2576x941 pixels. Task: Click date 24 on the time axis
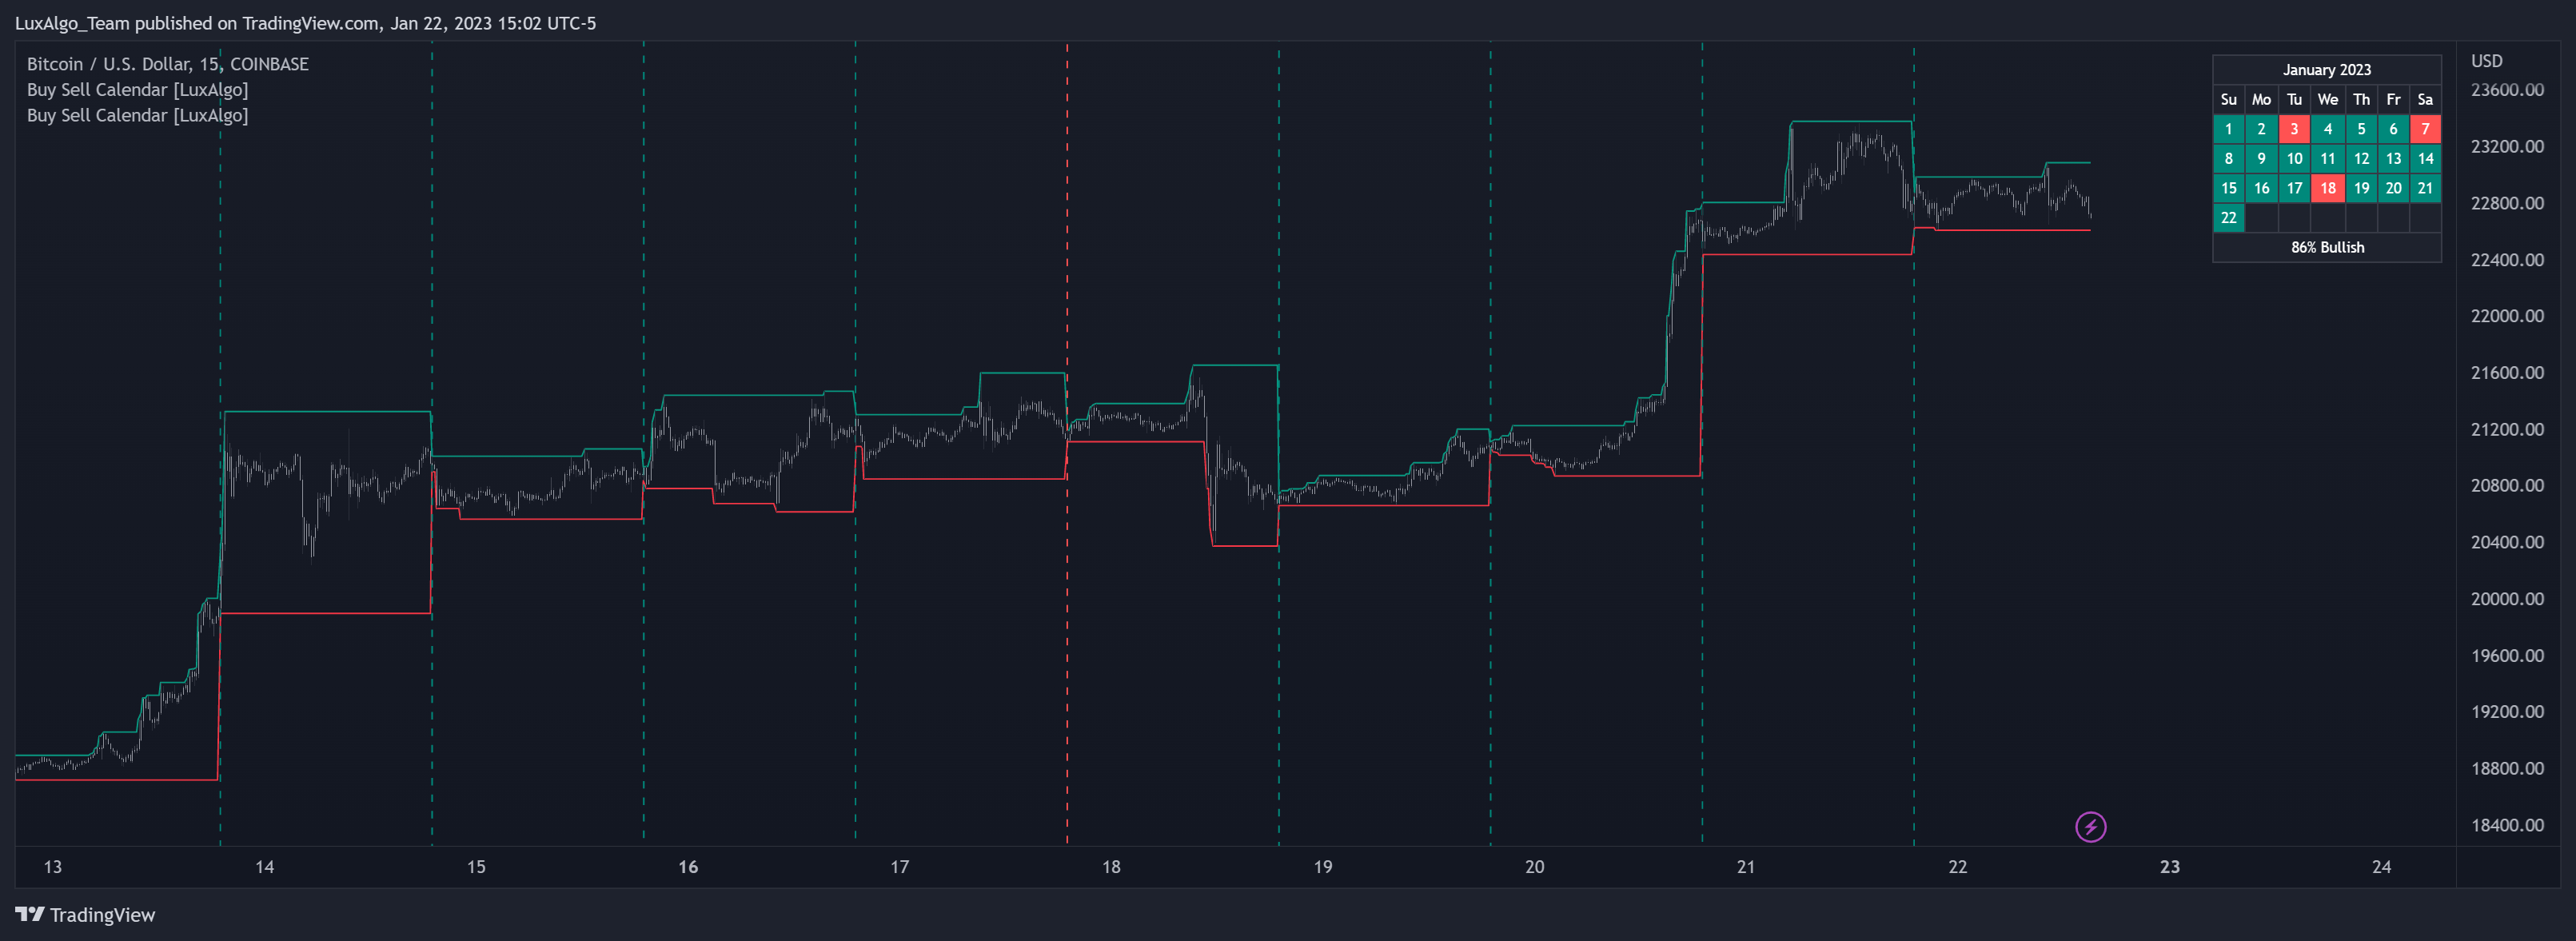[2381, 867]
